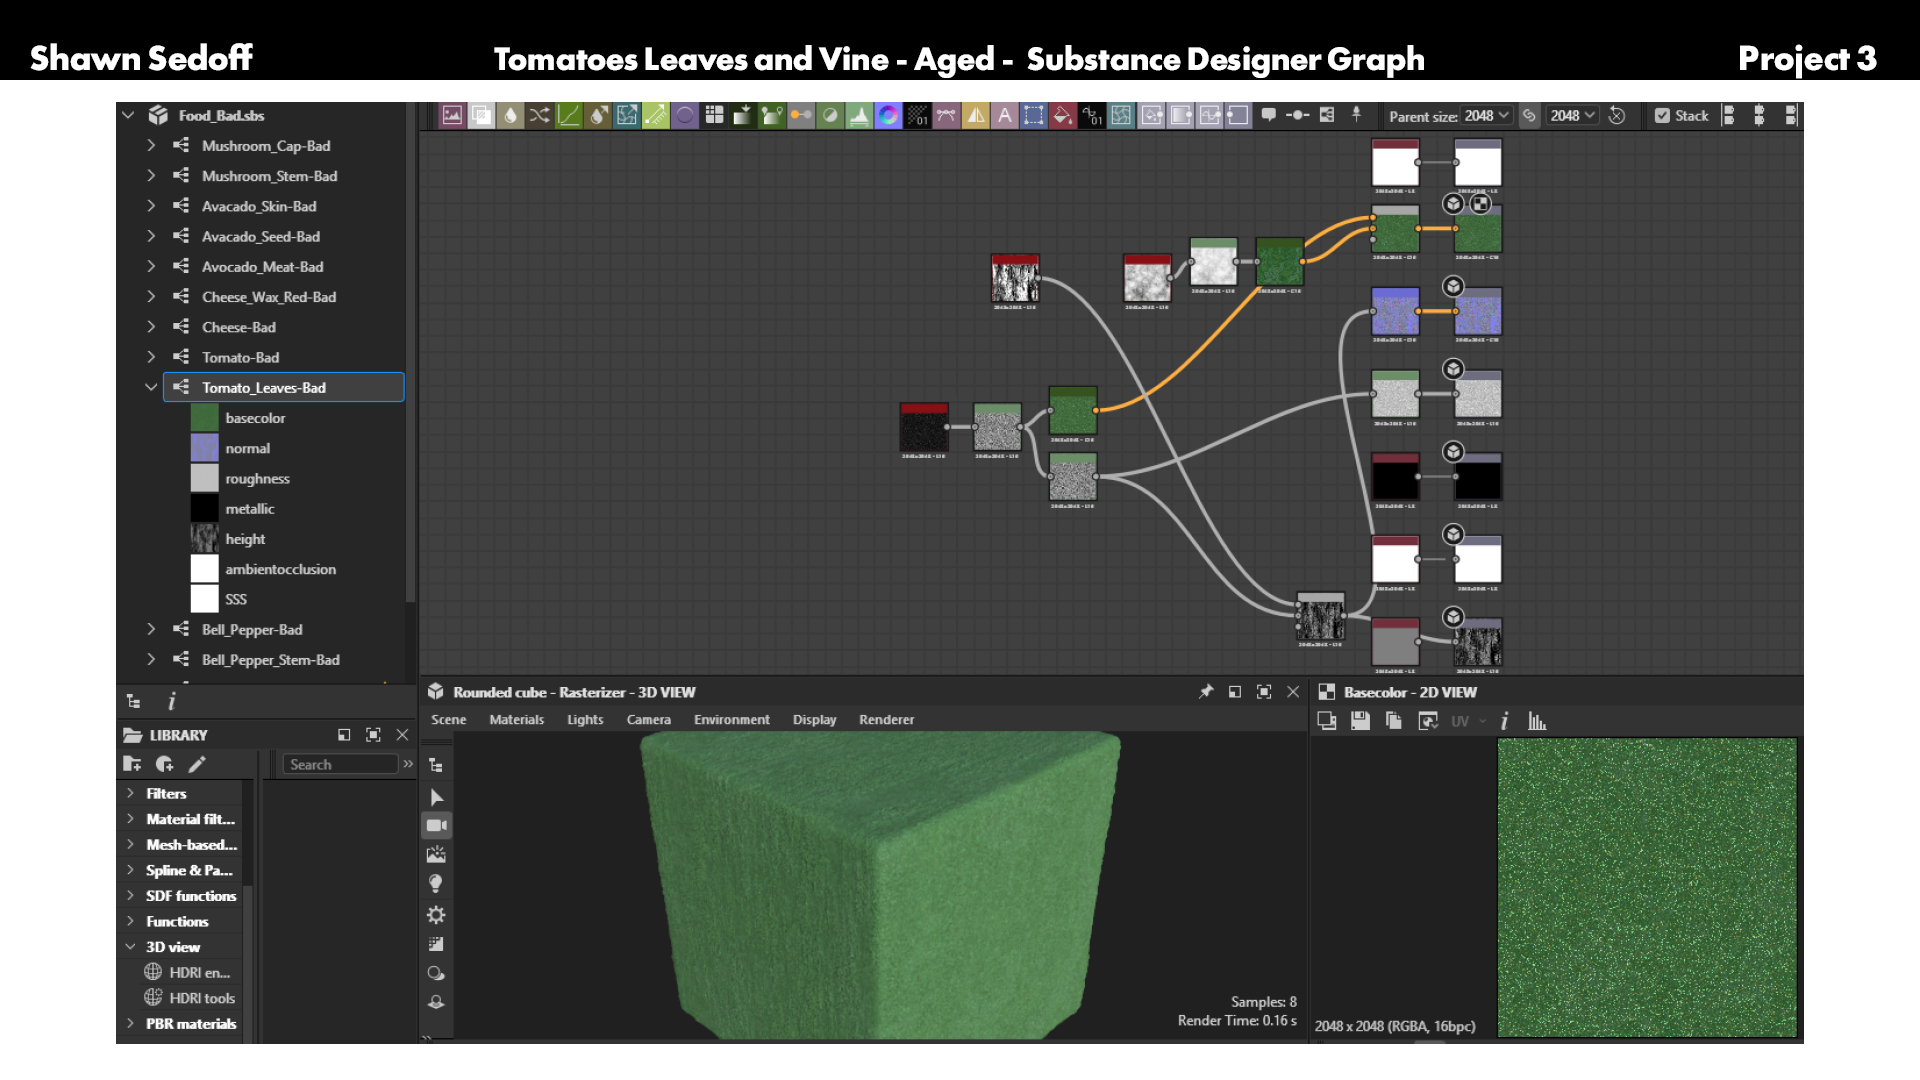The height and width of the screenshot is (1080, 1920).
Task: Open the Lights menu
Action: click(585, 719)
